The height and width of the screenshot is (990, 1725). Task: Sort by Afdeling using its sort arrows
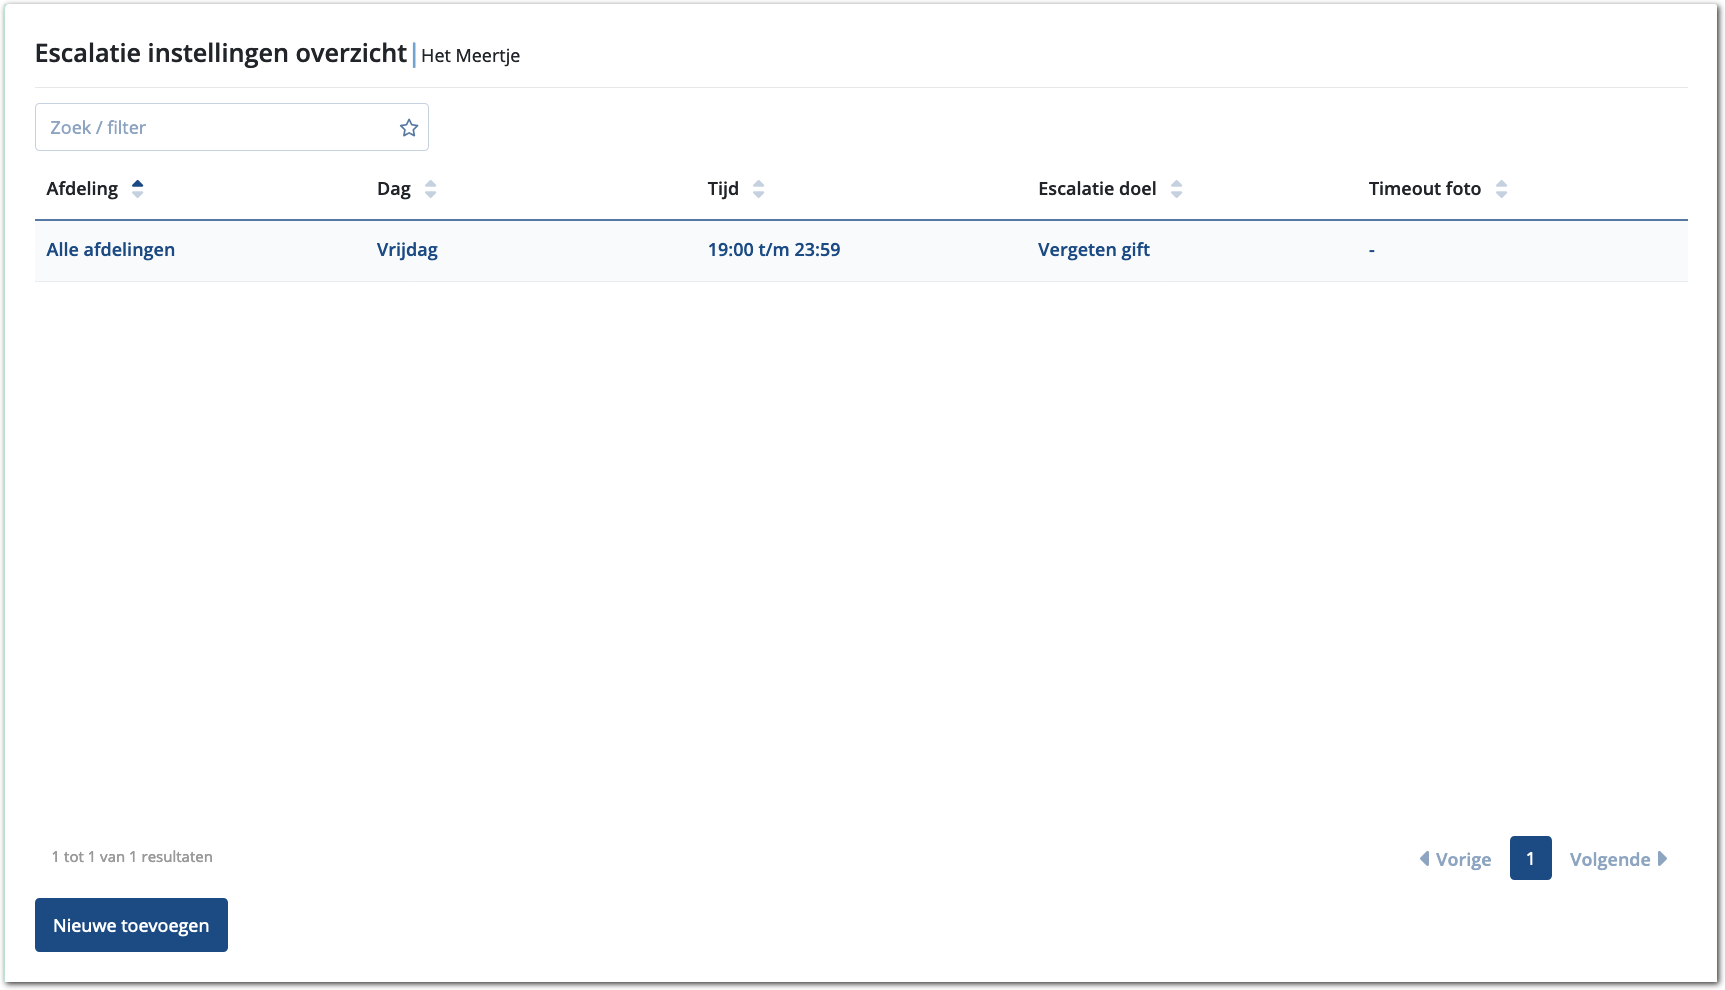(138, 189)
